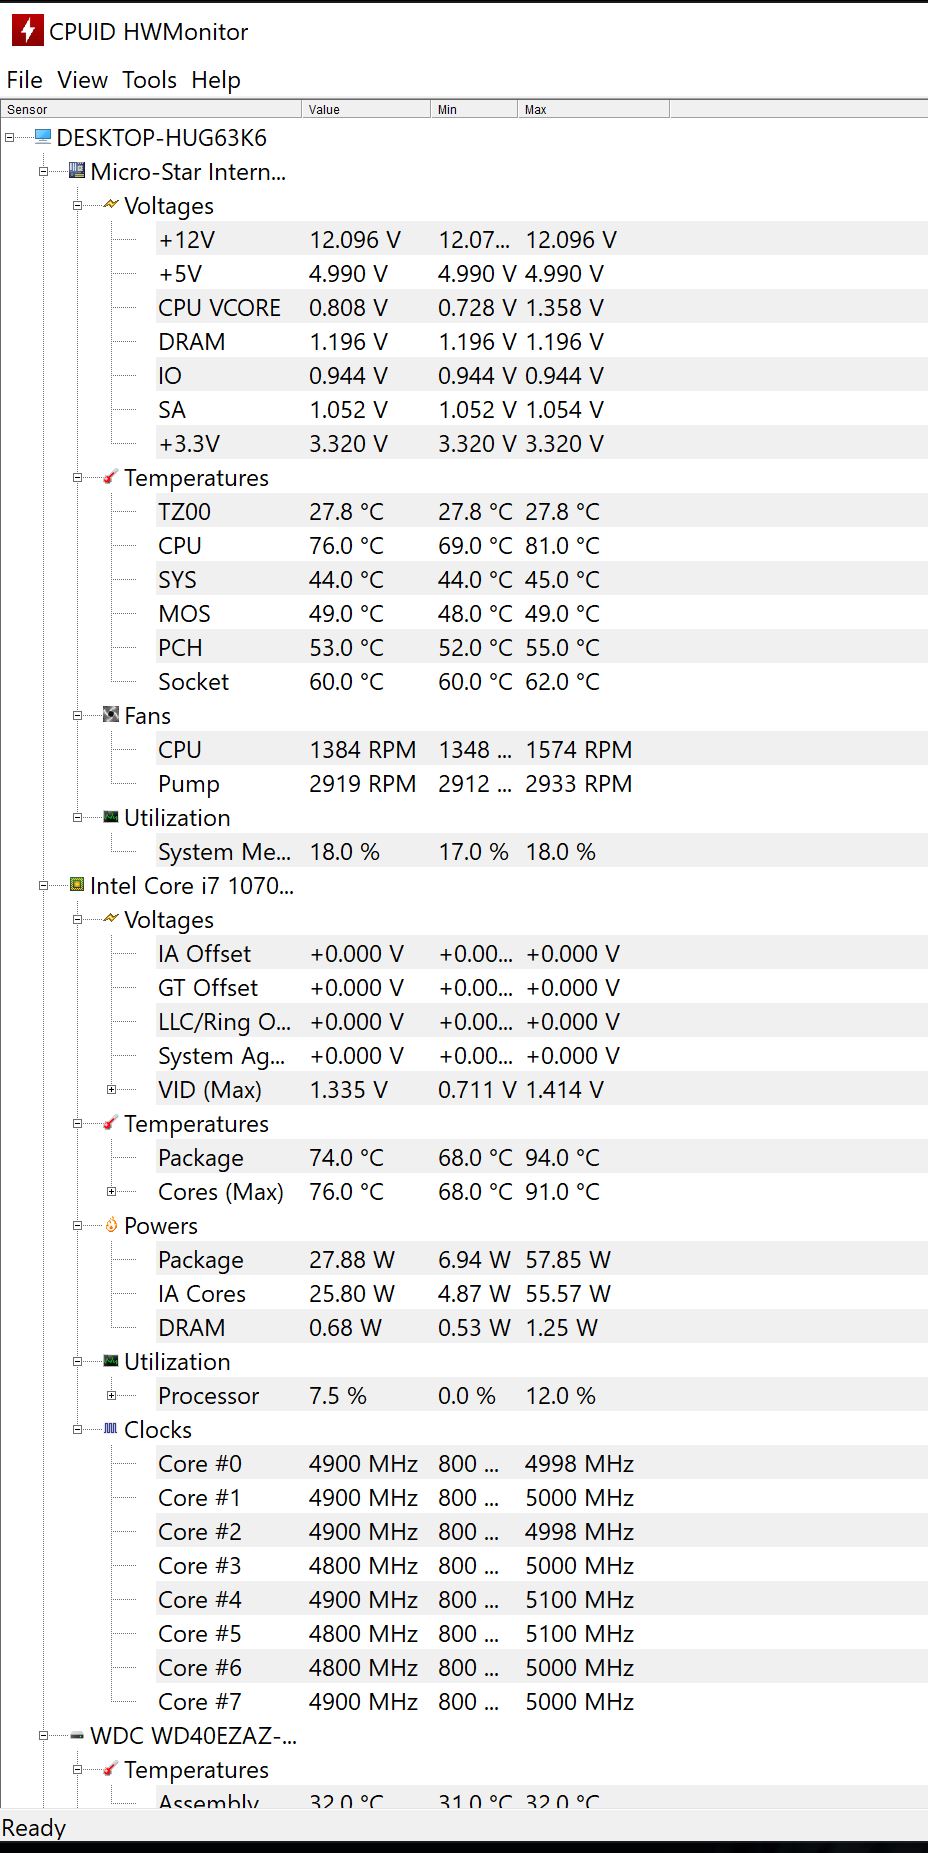928x1853 pixels.
Task: Click the Ready status bar text
Action: coord(34,1828)
